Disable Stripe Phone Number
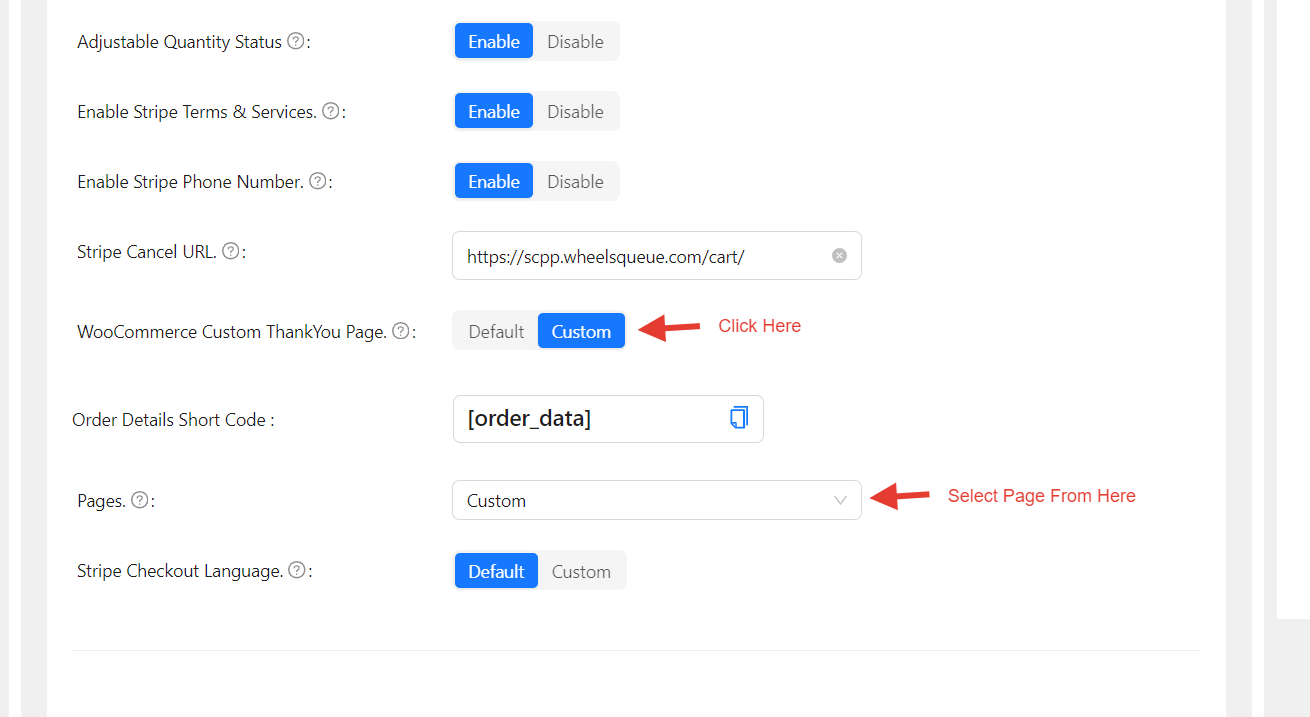Screen dimensions: 1310x717 click(575, 182)
